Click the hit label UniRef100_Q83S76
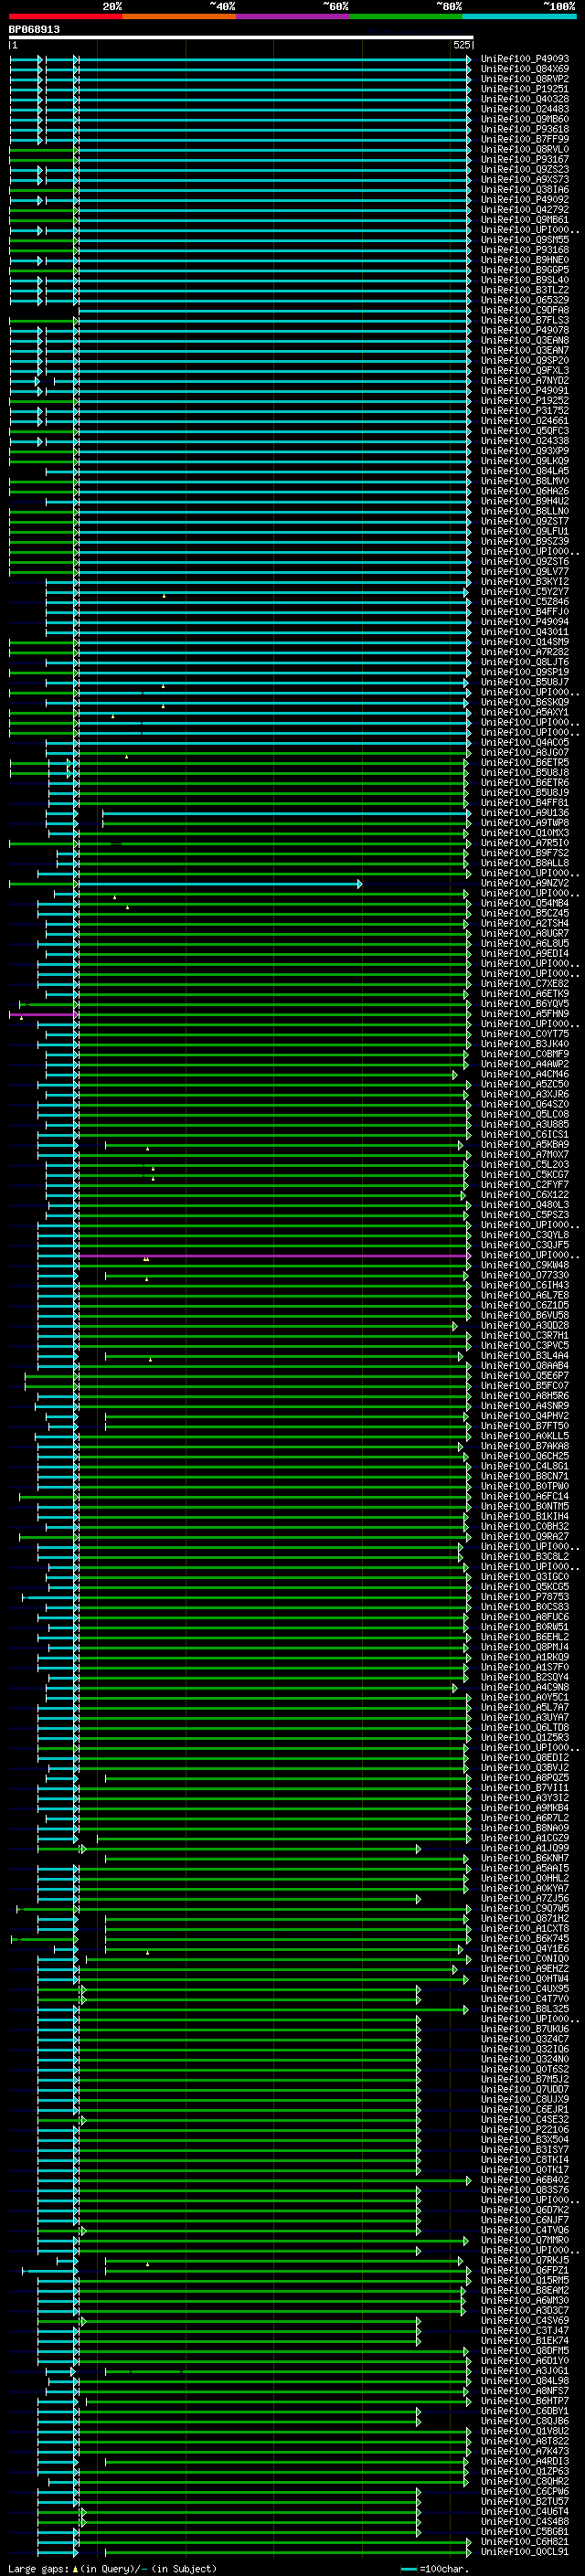The width and height of the screenshot is (585, 2576). [525, 2190]
